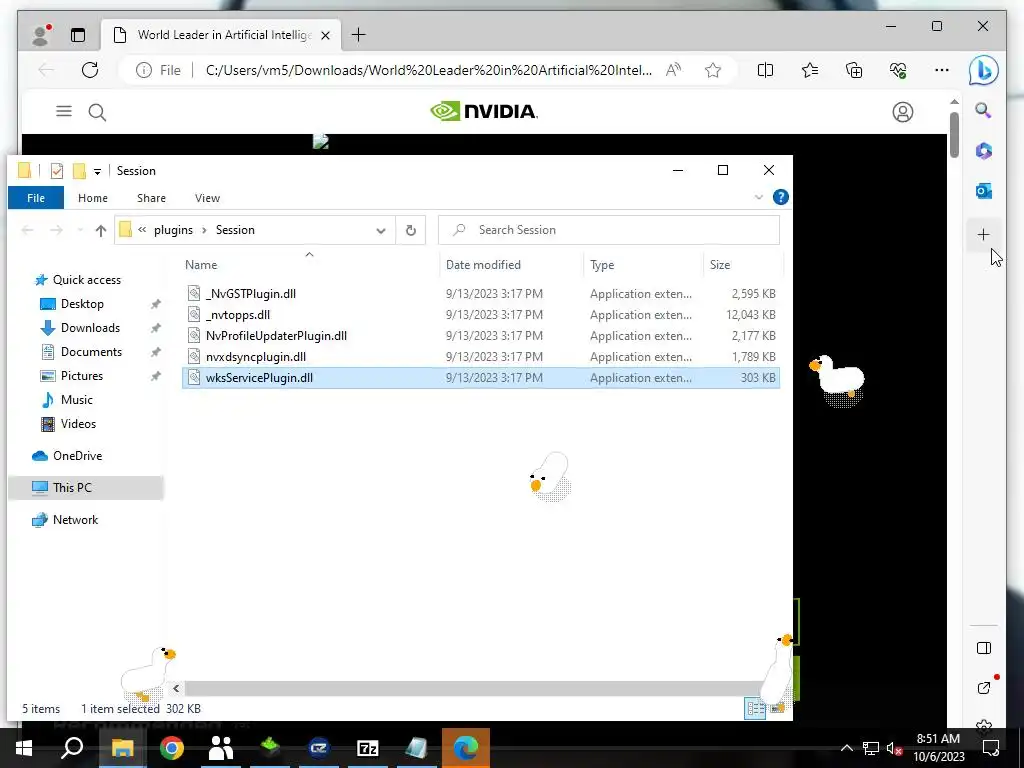Go up one folder level in Explorer
The height and width of the screenshot is (768, 1024).
click(101, 230)
